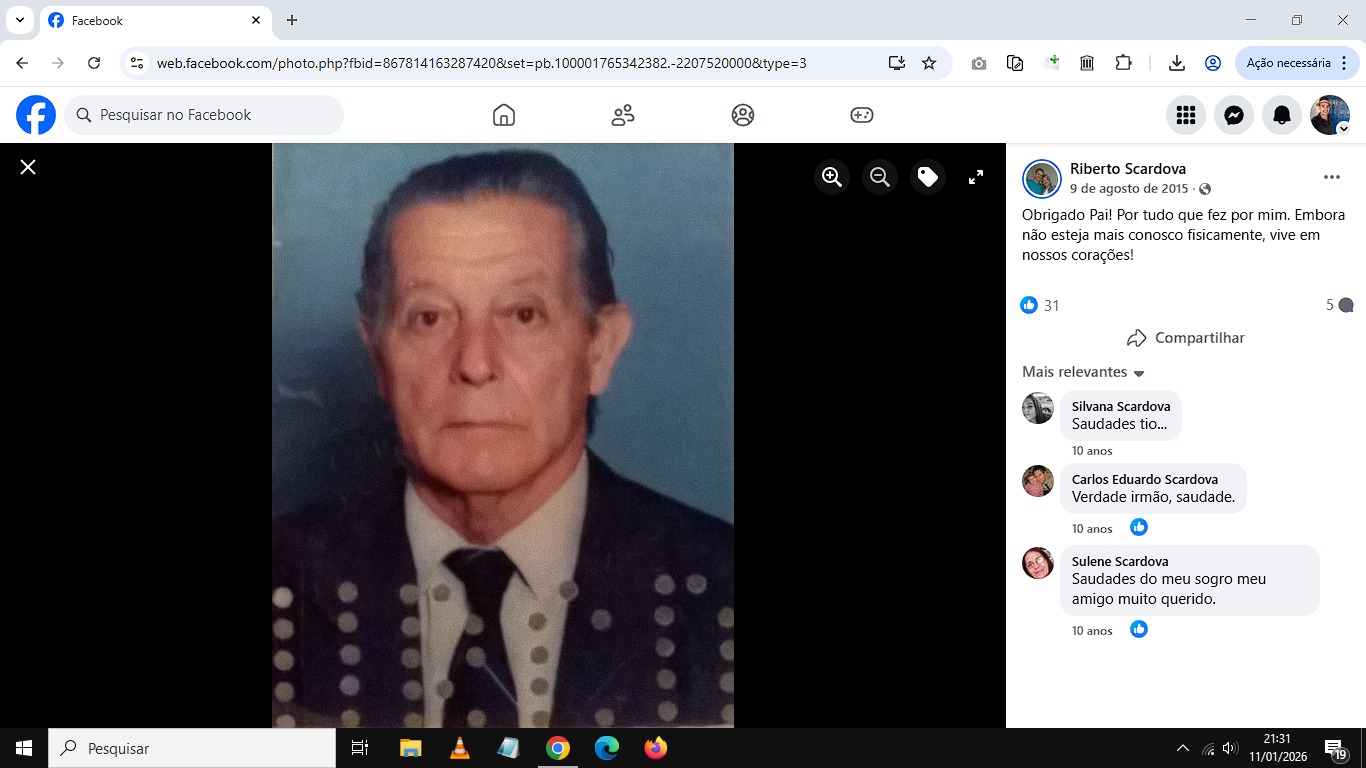
Task: Open the Friends tab
Action: click(623, 115)
